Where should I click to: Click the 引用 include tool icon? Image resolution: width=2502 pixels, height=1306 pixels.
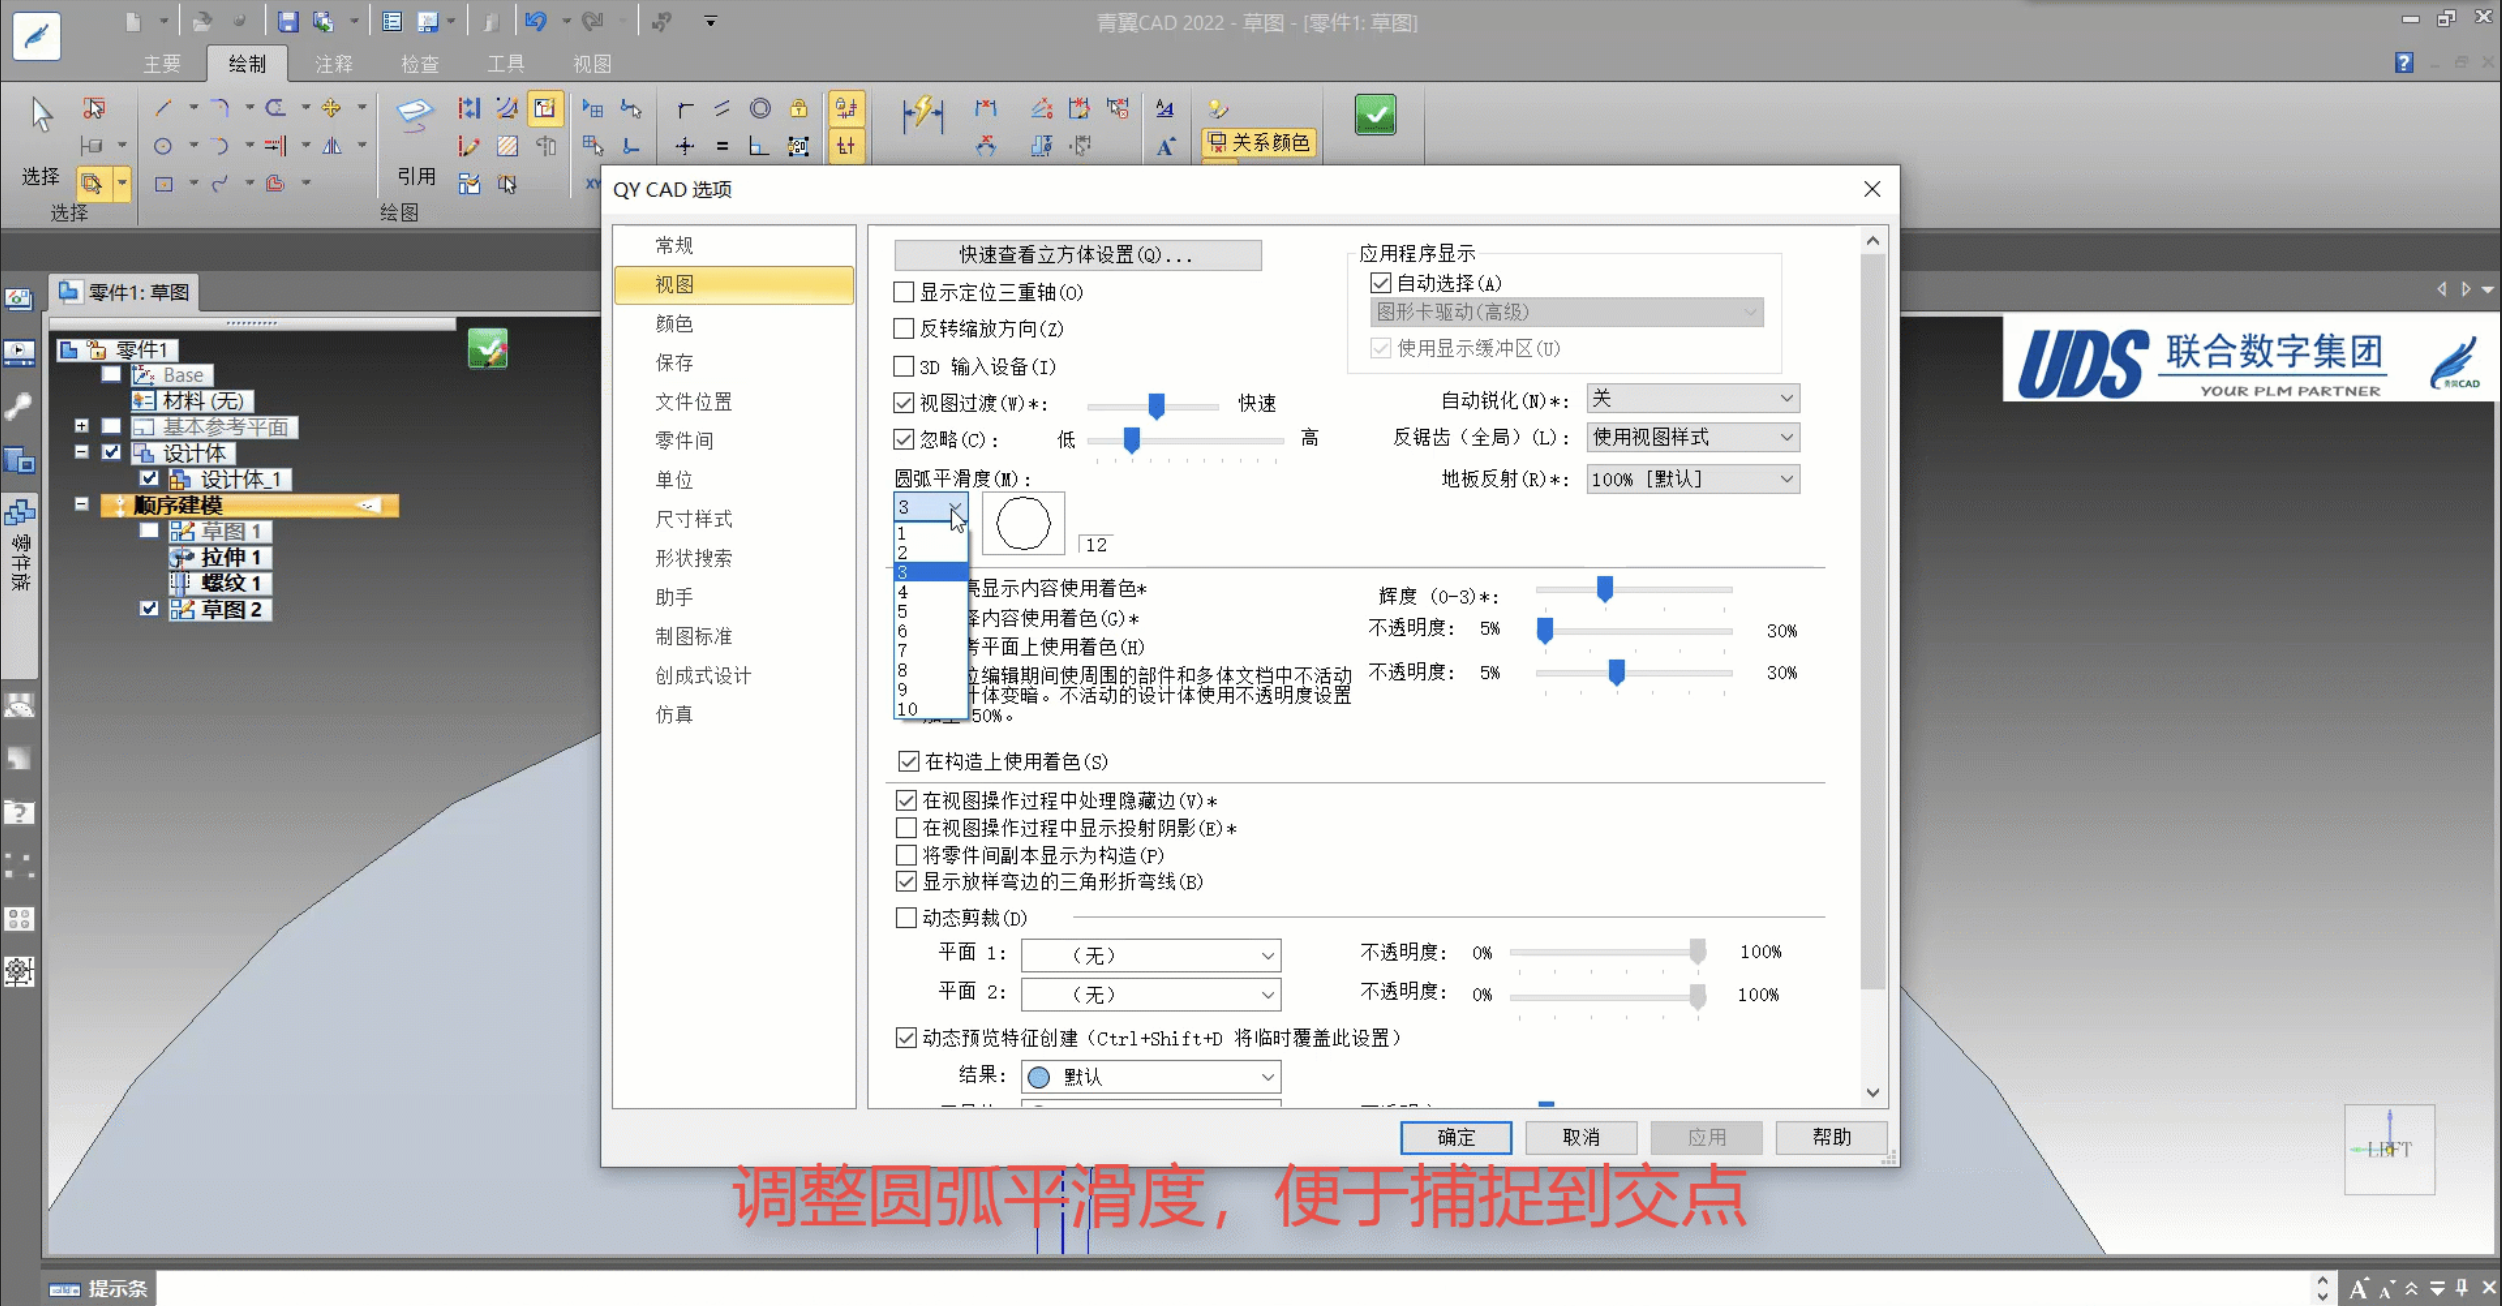[x=415, y=113]
